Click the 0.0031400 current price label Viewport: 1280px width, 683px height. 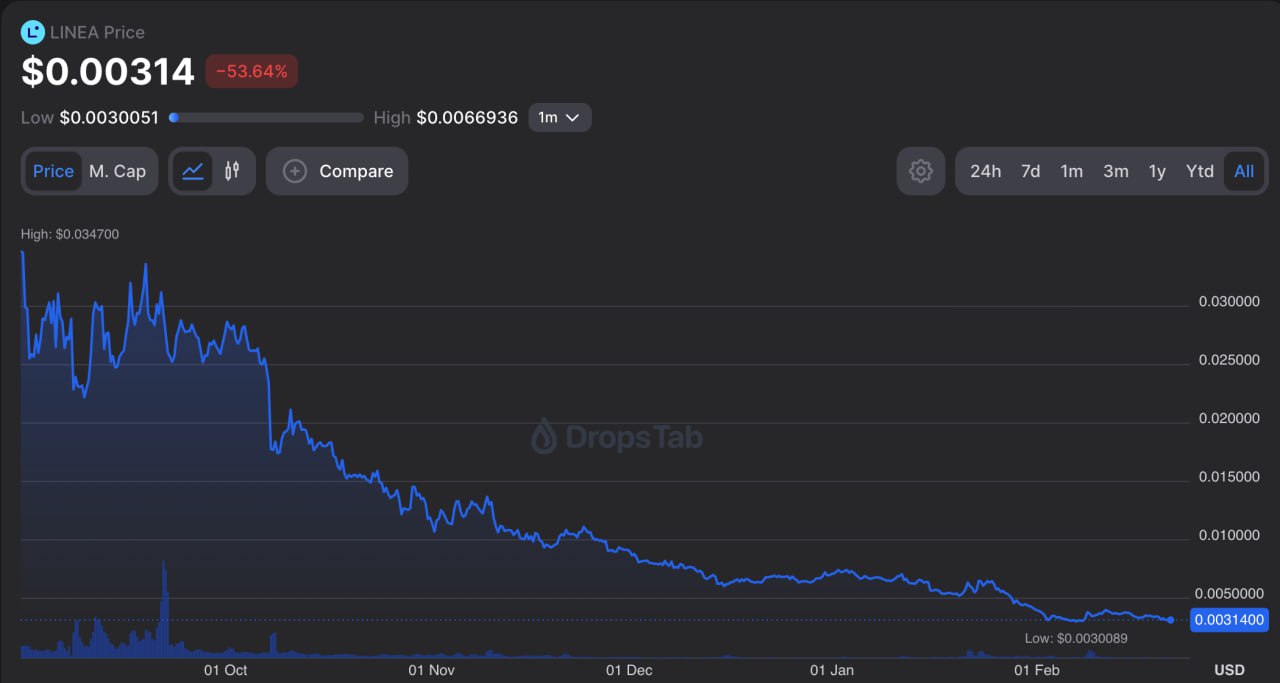coord(1229,620)
